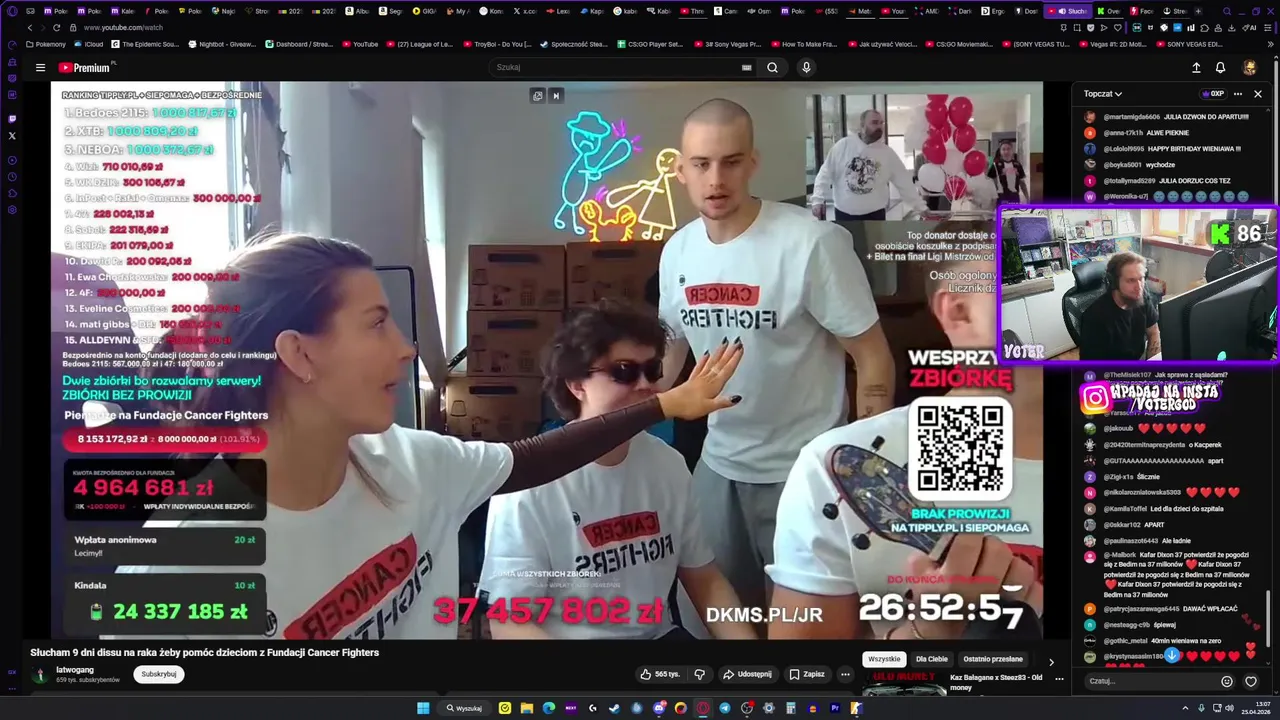Open the Pokemony bookmark
Screen dimensions: 1280x720
click(45, 44)
